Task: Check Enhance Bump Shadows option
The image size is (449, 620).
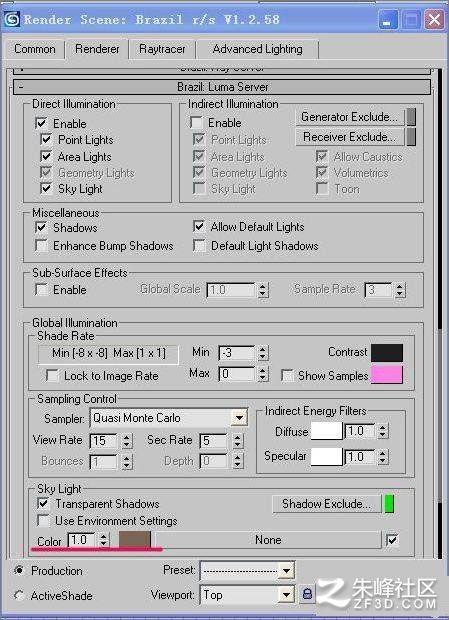Action: [42, 246]
